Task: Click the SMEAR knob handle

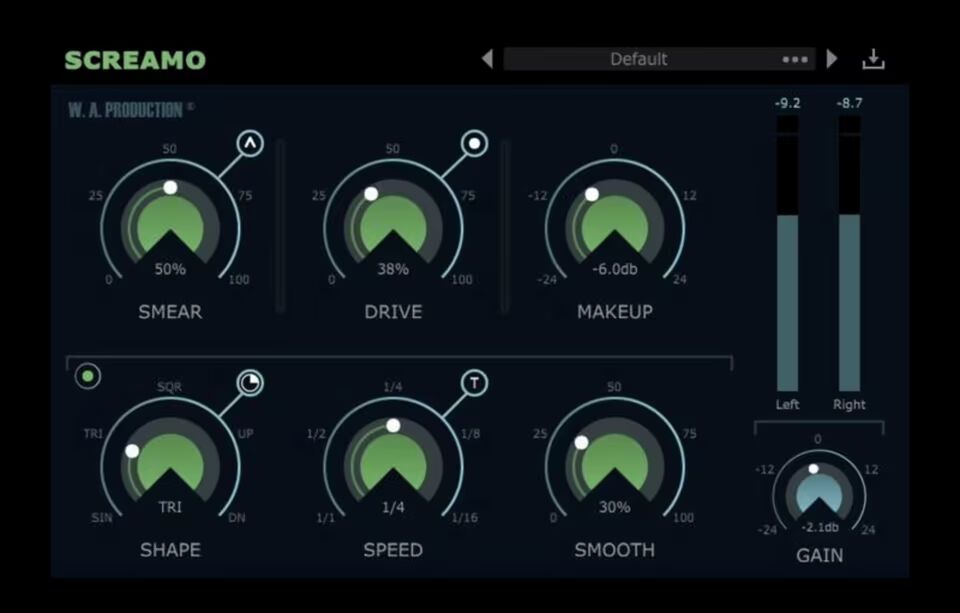Action: 170,187
